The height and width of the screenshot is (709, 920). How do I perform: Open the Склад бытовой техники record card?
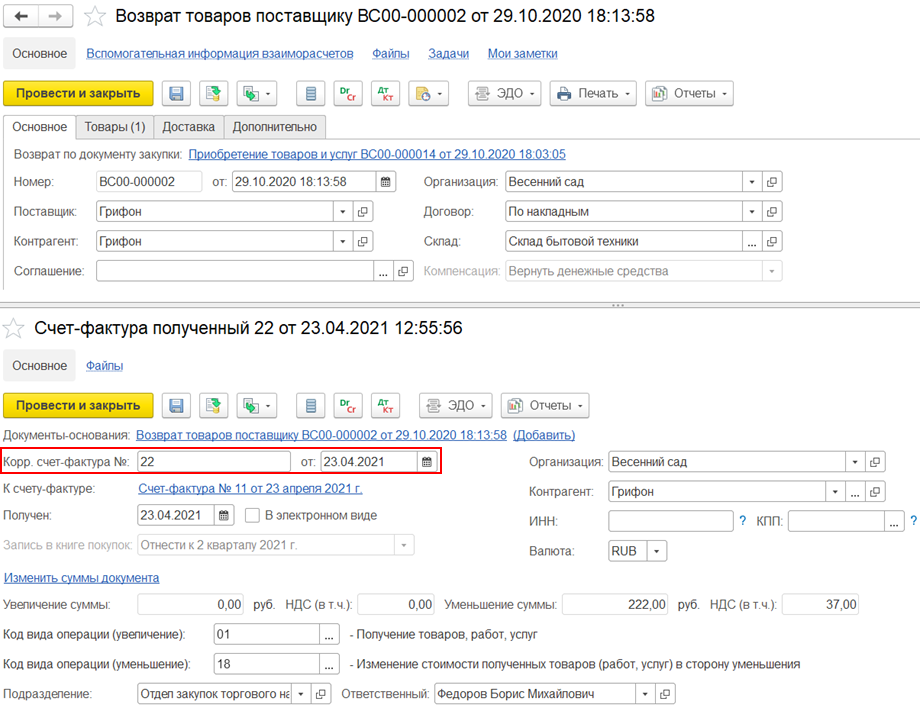pos(772,241)
